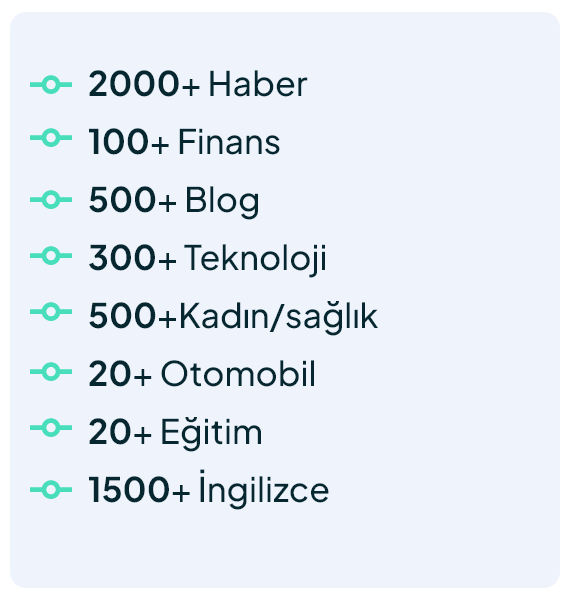Image resolution: width=570 pixels, height=614 pixels.
Task: Open the Haber category text
Action: coord(258,84)
